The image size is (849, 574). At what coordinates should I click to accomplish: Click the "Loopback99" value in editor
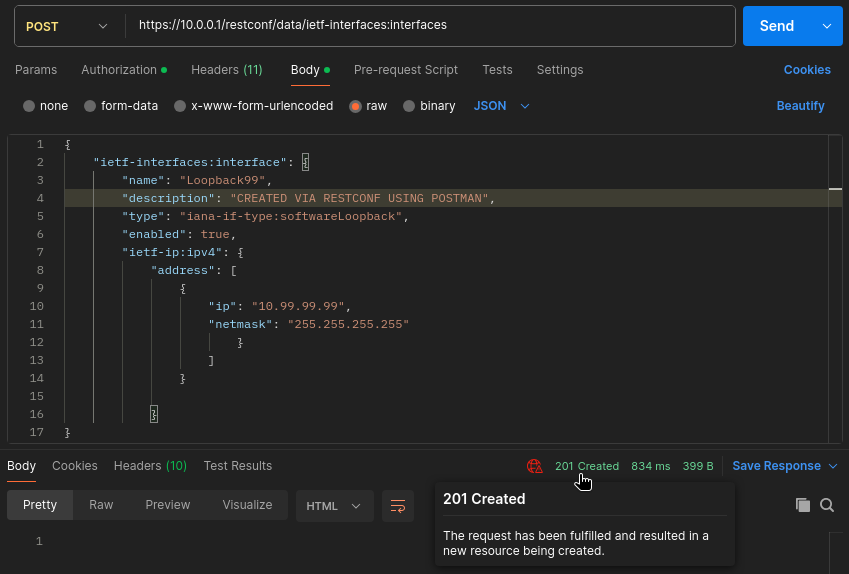click(x=223, y=180)
